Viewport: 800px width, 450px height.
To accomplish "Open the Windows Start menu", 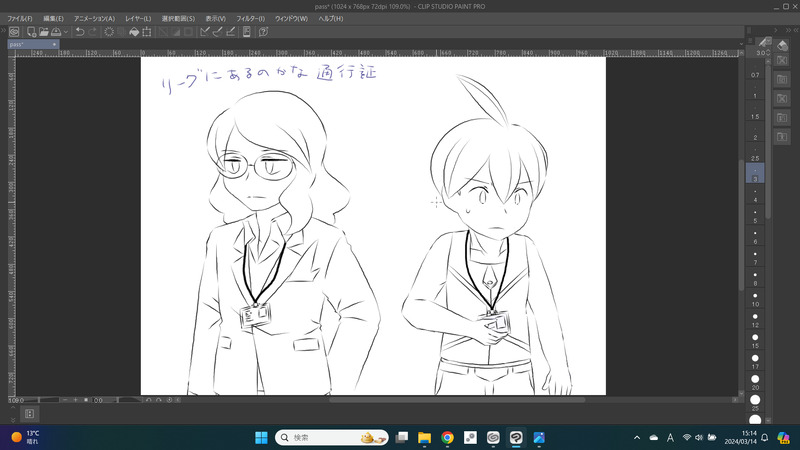I will coord(261,438).
